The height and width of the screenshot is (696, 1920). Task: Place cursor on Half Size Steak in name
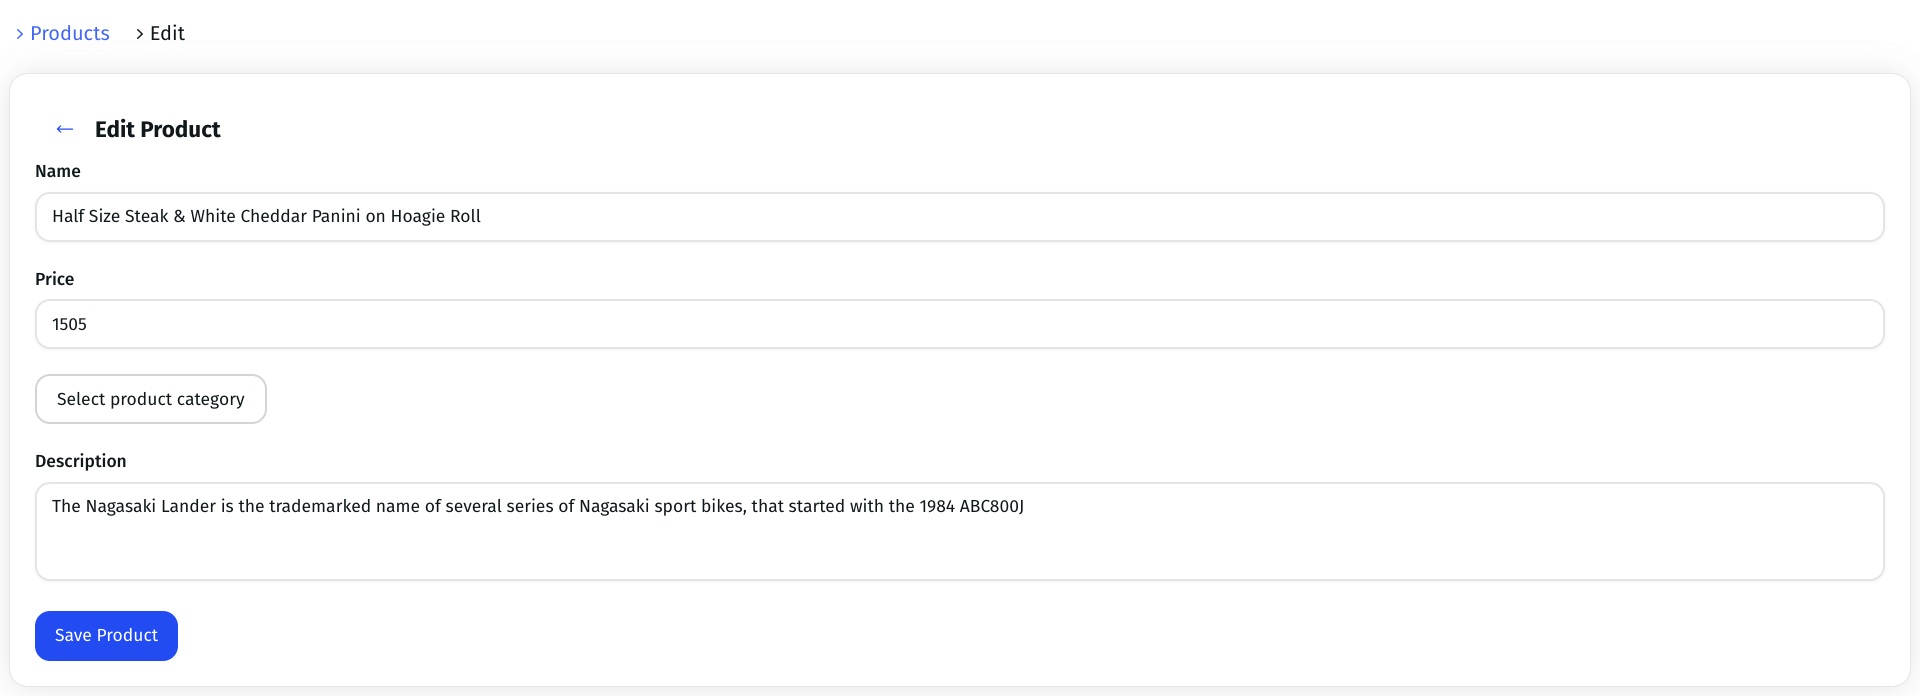110,216
